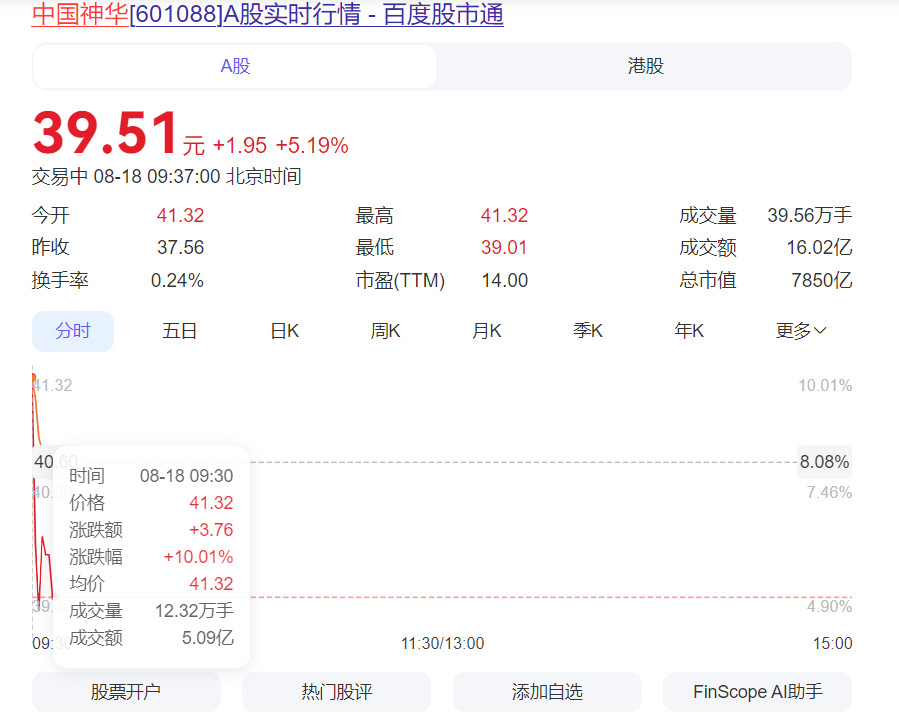Click 添加自选 to add to watchlist
899x721 pixels.
[x=547, y=692]
